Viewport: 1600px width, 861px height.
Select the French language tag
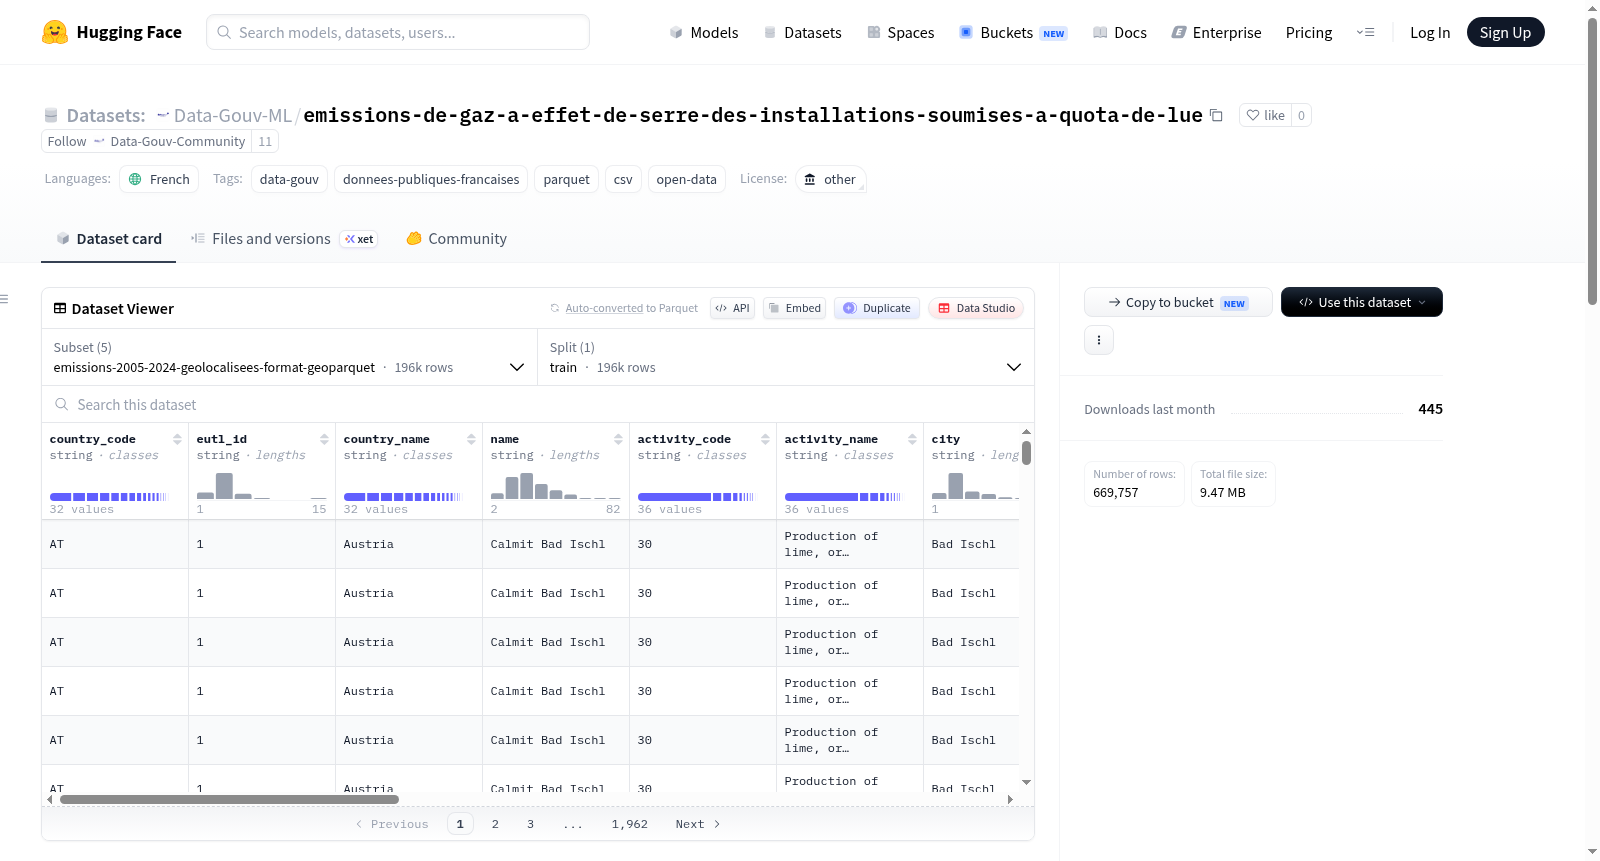(x=159, y=179)
